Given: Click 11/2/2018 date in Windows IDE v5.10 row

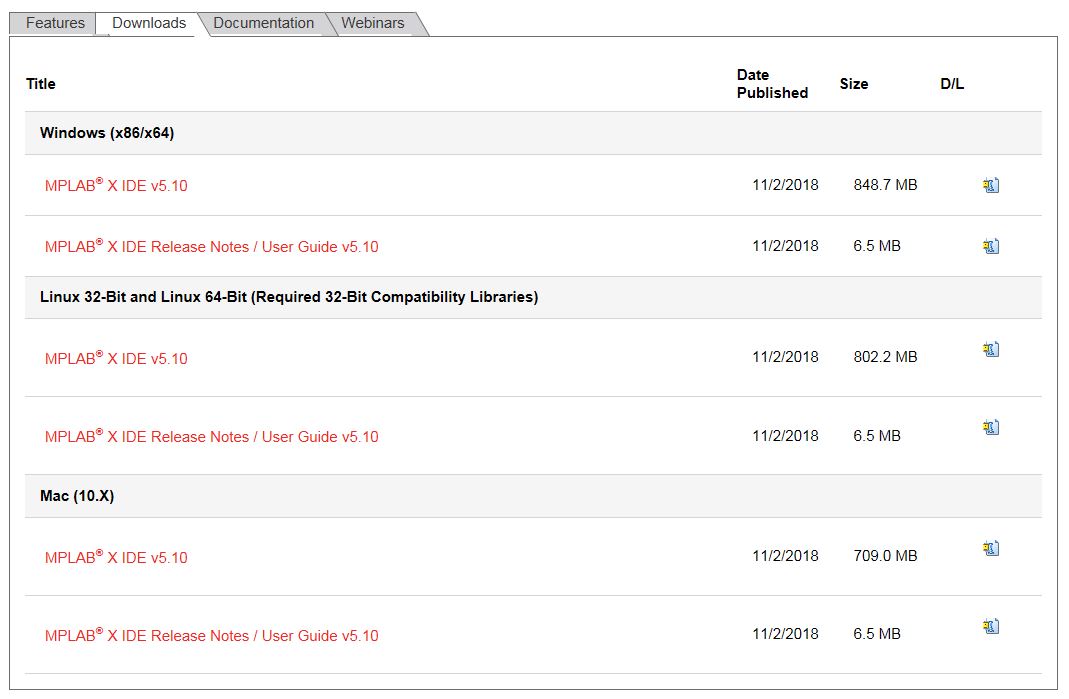Looking at the screenshot, I should tap(785, 185).
